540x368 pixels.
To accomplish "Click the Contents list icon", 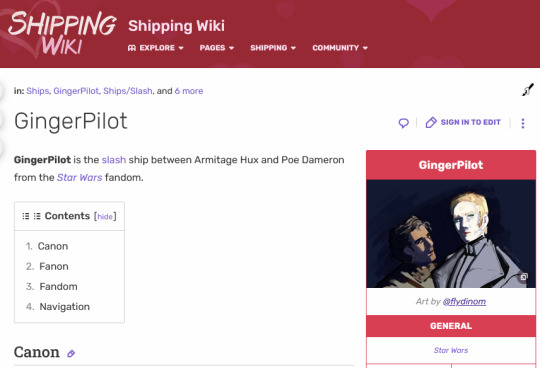I will 31,216.
